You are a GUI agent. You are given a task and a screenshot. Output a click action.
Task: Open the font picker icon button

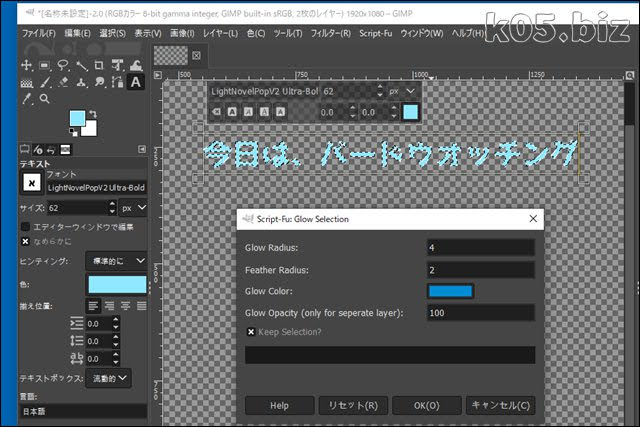tap(32, 182)
